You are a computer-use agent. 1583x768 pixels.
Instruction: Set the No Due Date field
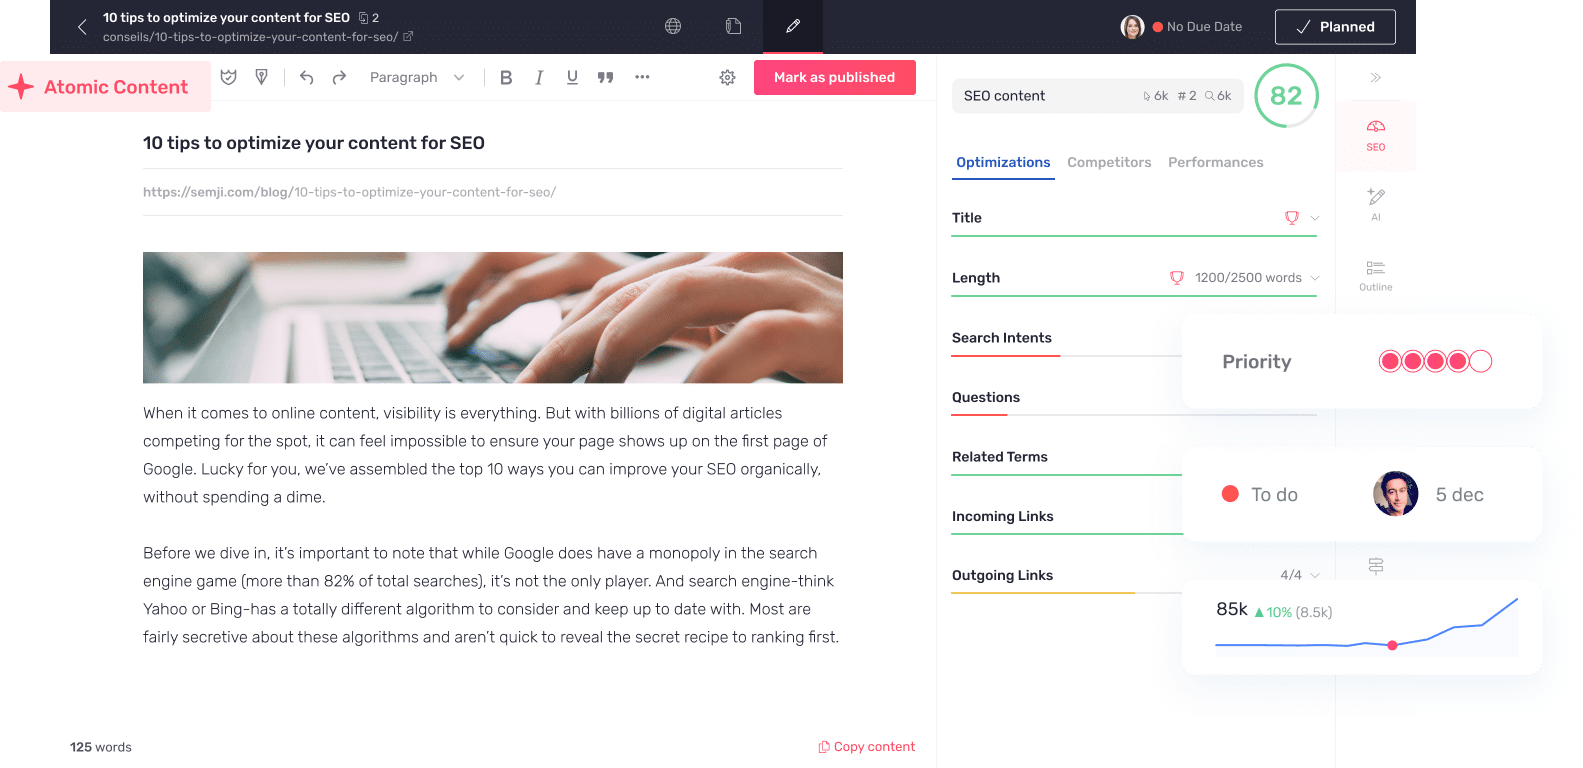[1198, 27]
